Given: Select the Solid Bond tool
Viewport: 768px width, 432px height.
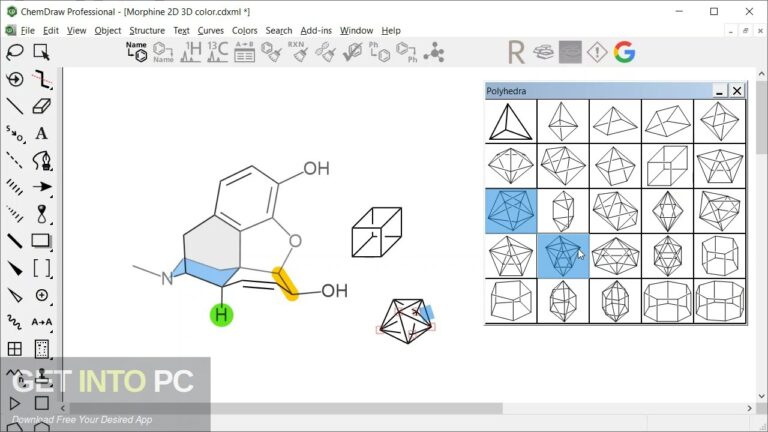Looking at the screenshot, I should tap(15, 106).
